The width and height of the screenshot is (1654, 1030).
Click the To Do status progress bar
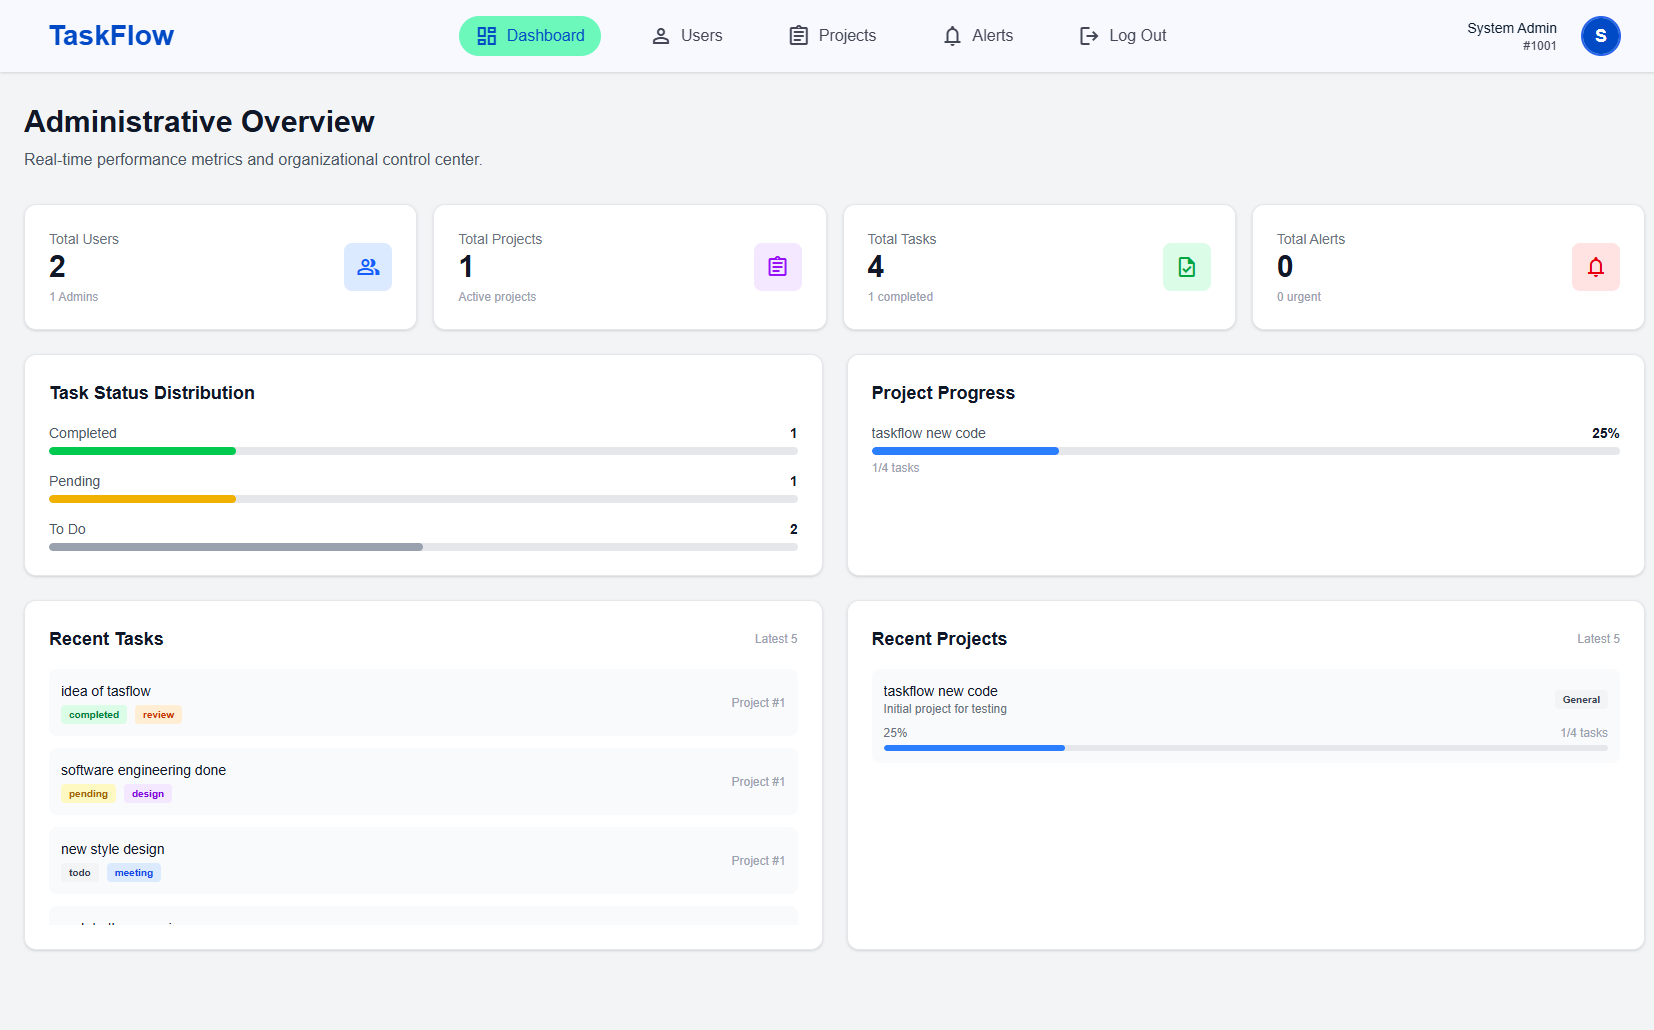pyautogui.click(x=423, y=547)
